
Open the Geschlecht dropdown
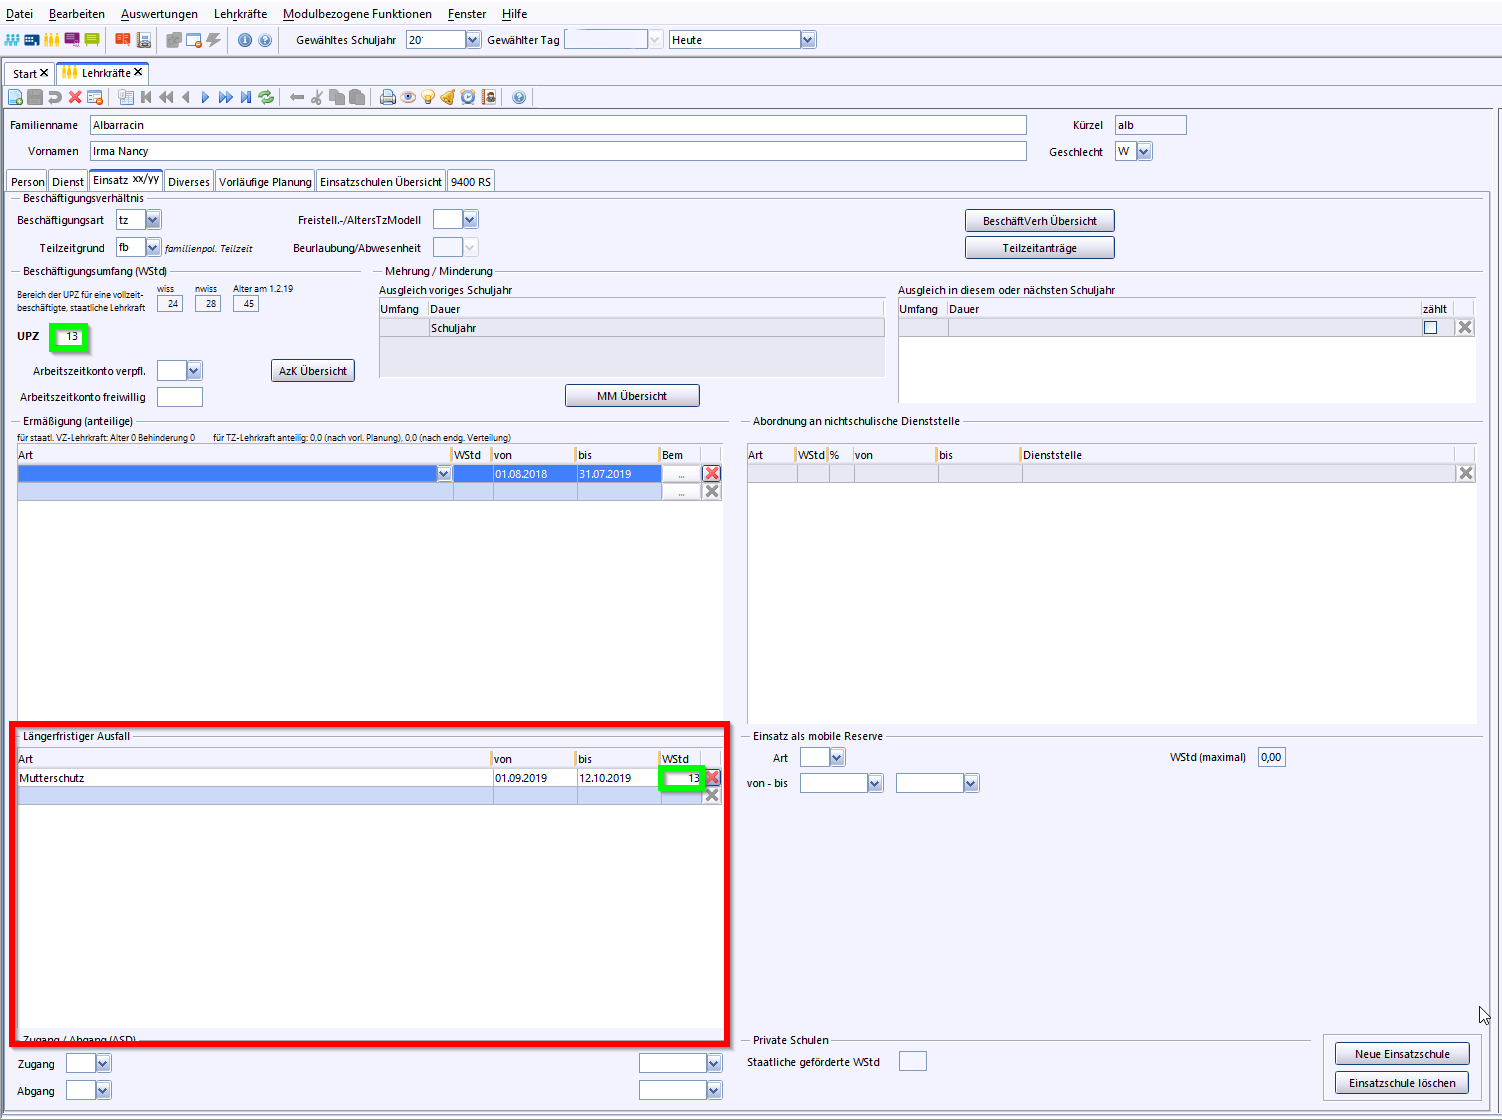click(1144, 151)
